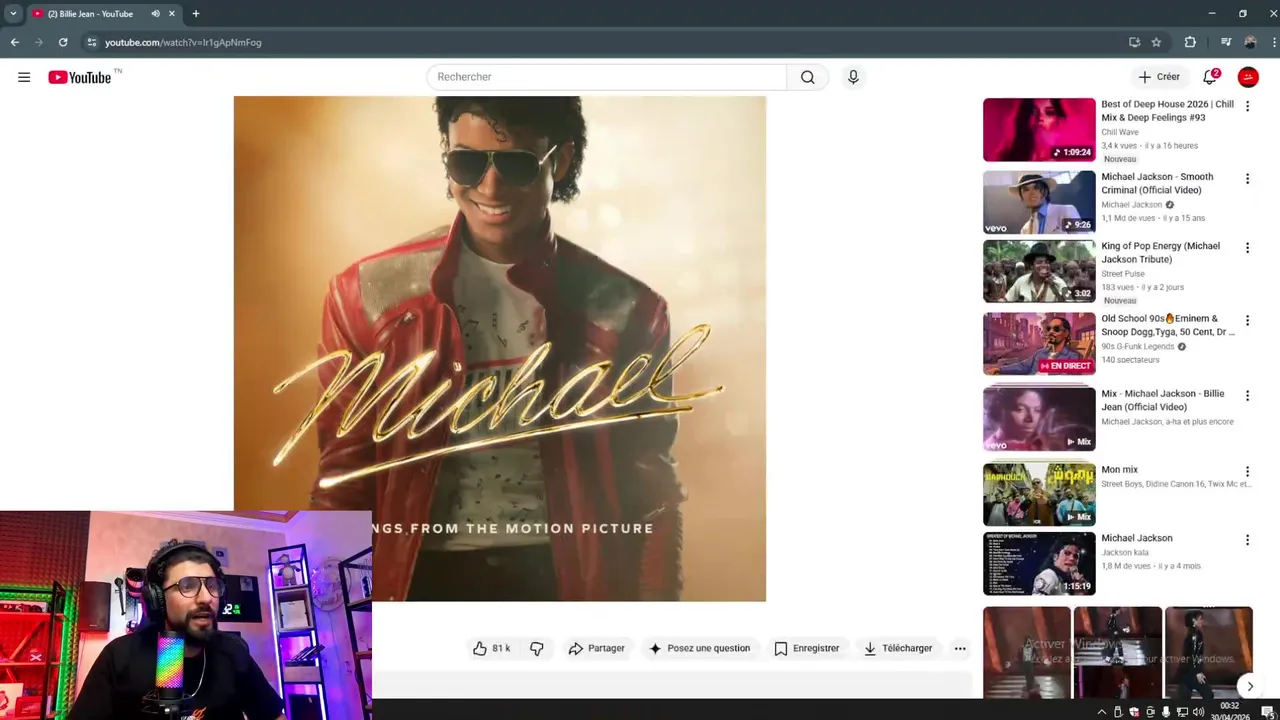
Task: Open the browser extensions puzzle icon
Action: [x=1190, y=42]
